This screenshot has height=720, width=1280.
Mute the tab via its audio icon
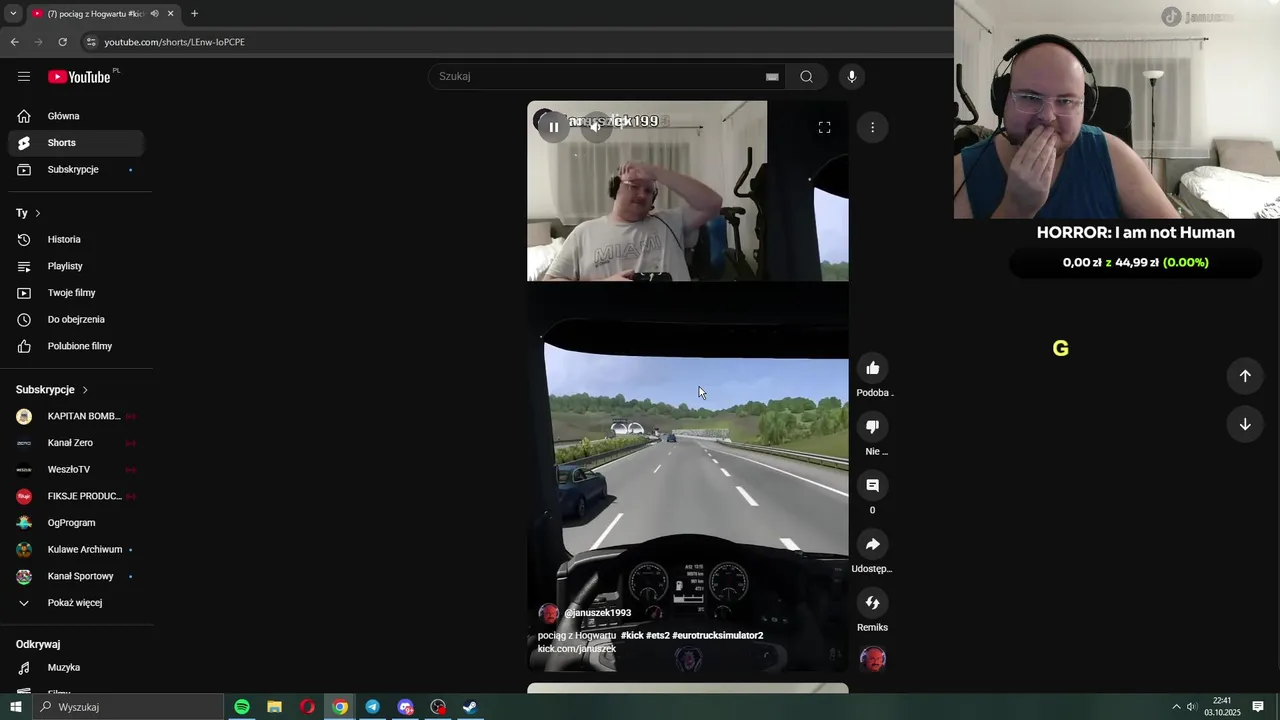[154, 14]
